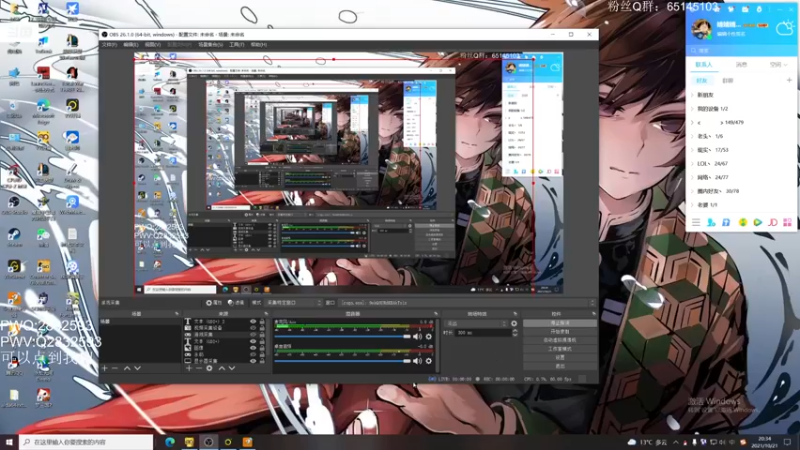Open the 场景集合(S) menu
Image resolution: width=800 pixels, height=450 pixels.
pyautogui.click(x=210, y=45)
